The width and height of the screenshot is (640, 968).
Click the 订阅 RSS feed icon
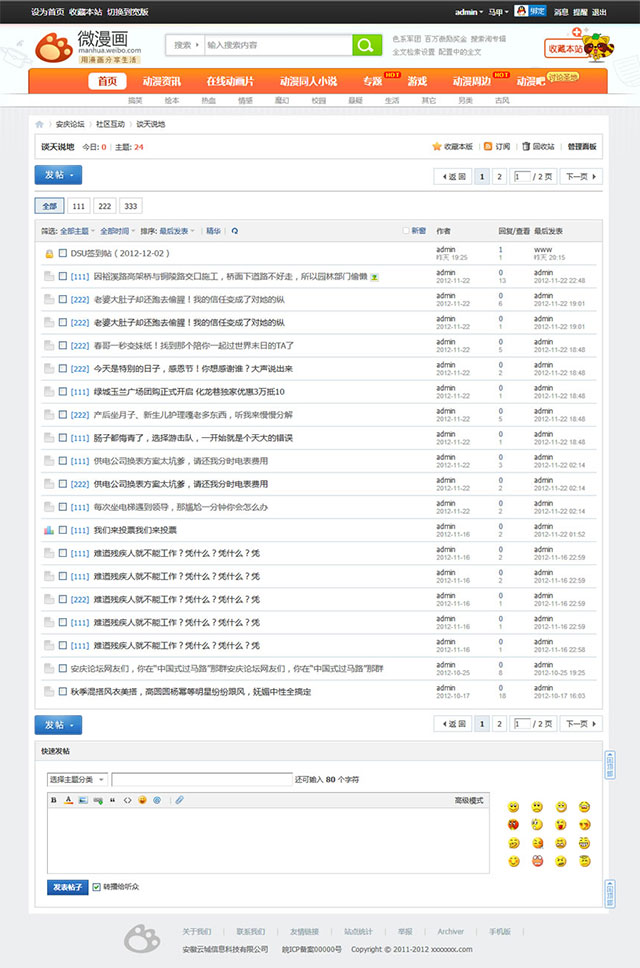(x=488, y=146)
